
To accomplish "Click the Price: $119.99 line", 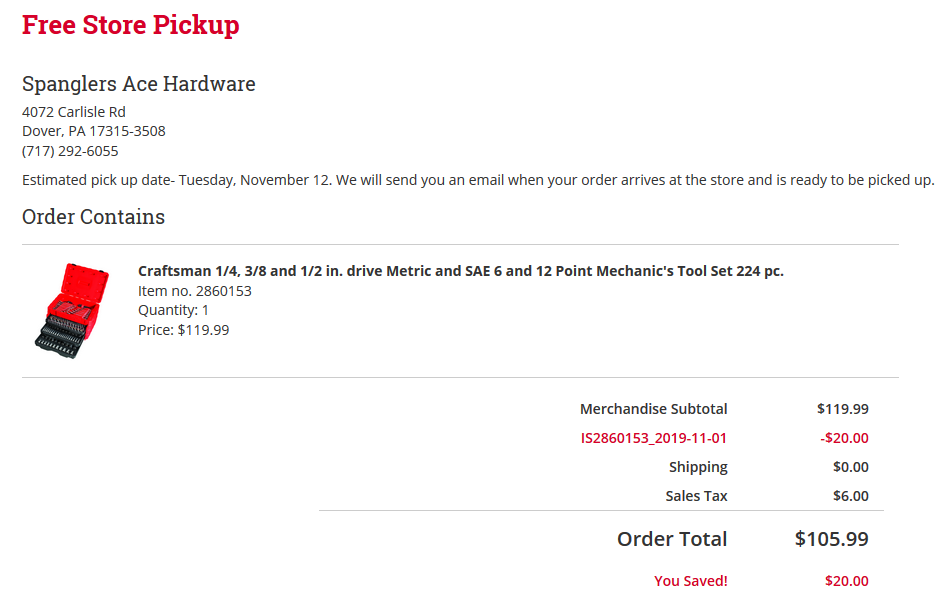I will (183, 329).
